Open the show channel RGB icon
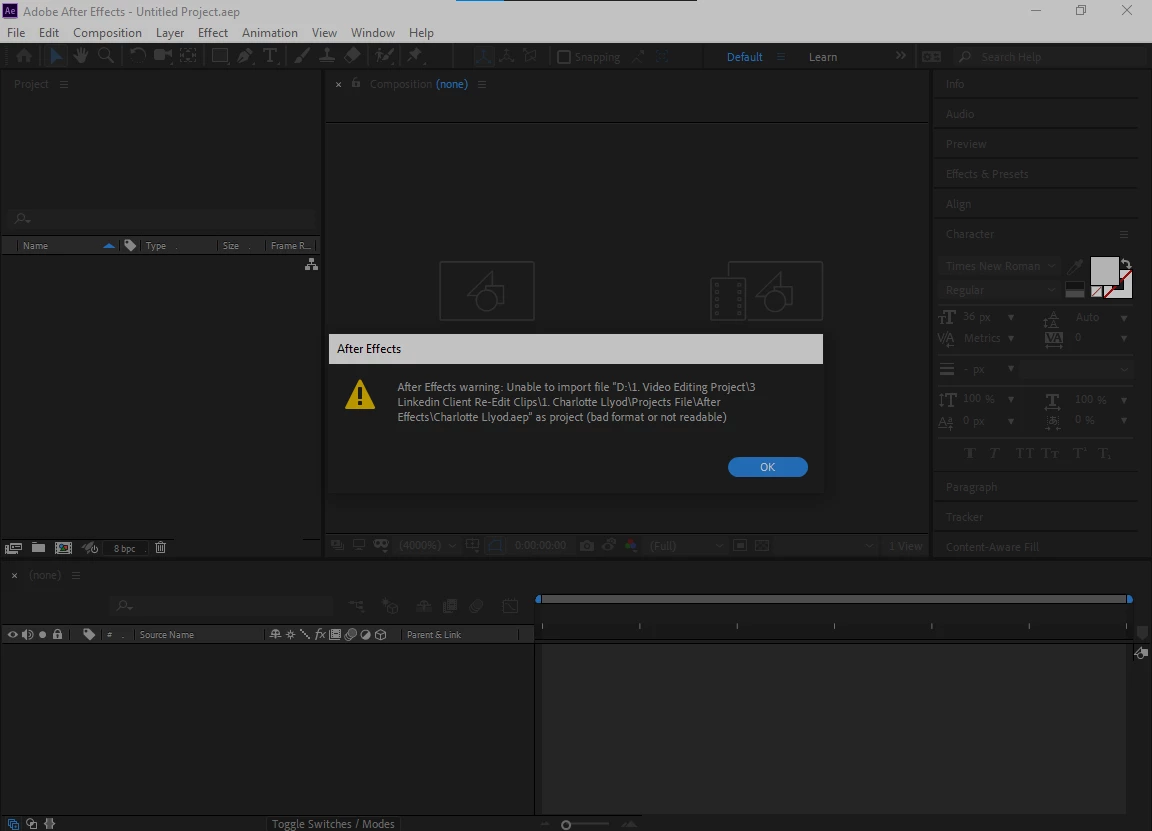 click(630, 545)
